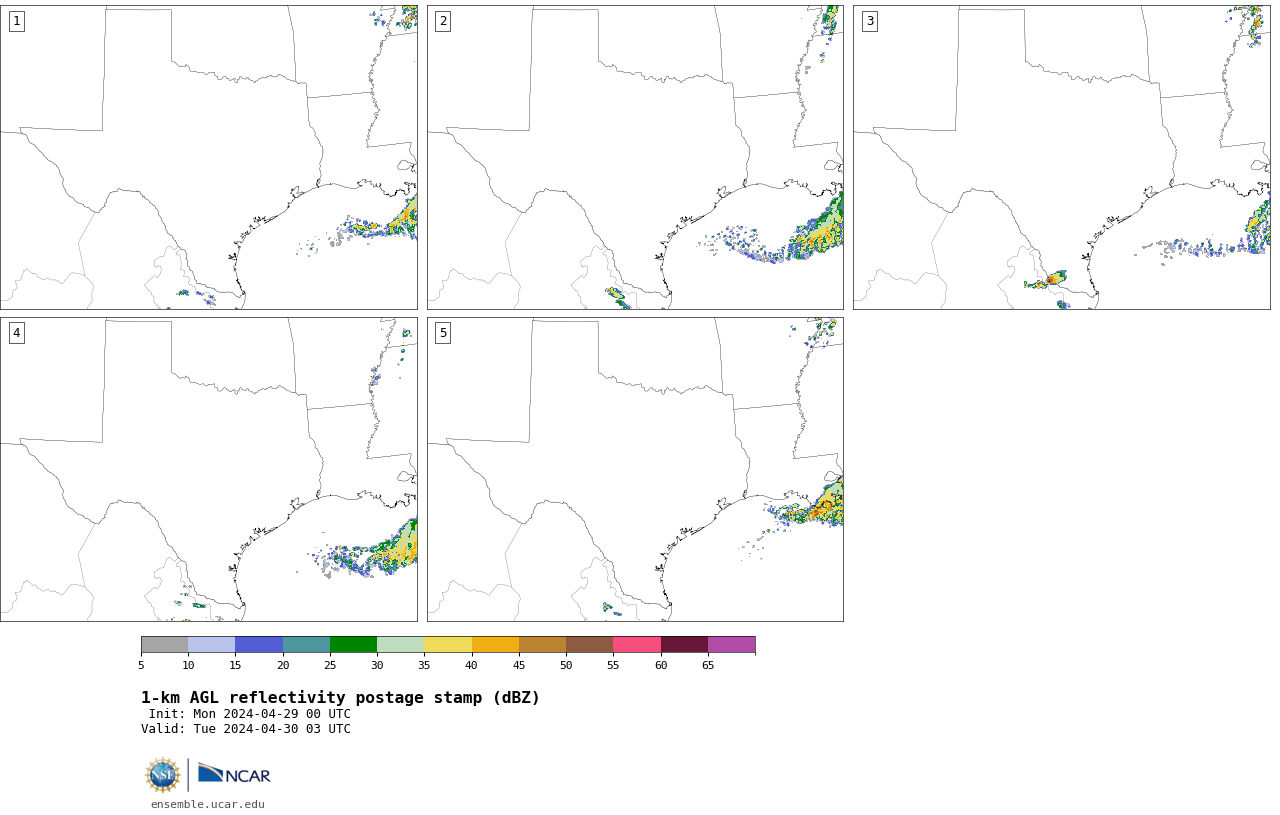Click the dark green 25-30 dBZ swatch
This screenshot has height=815, width=1280.
[353, 645]
